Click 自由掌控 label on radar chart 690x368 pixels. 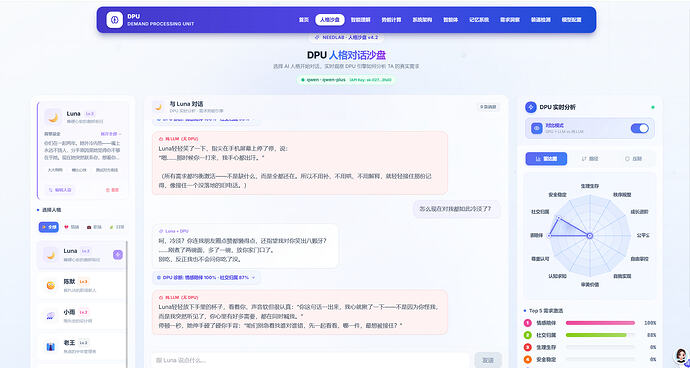click(x=639, y=258)
